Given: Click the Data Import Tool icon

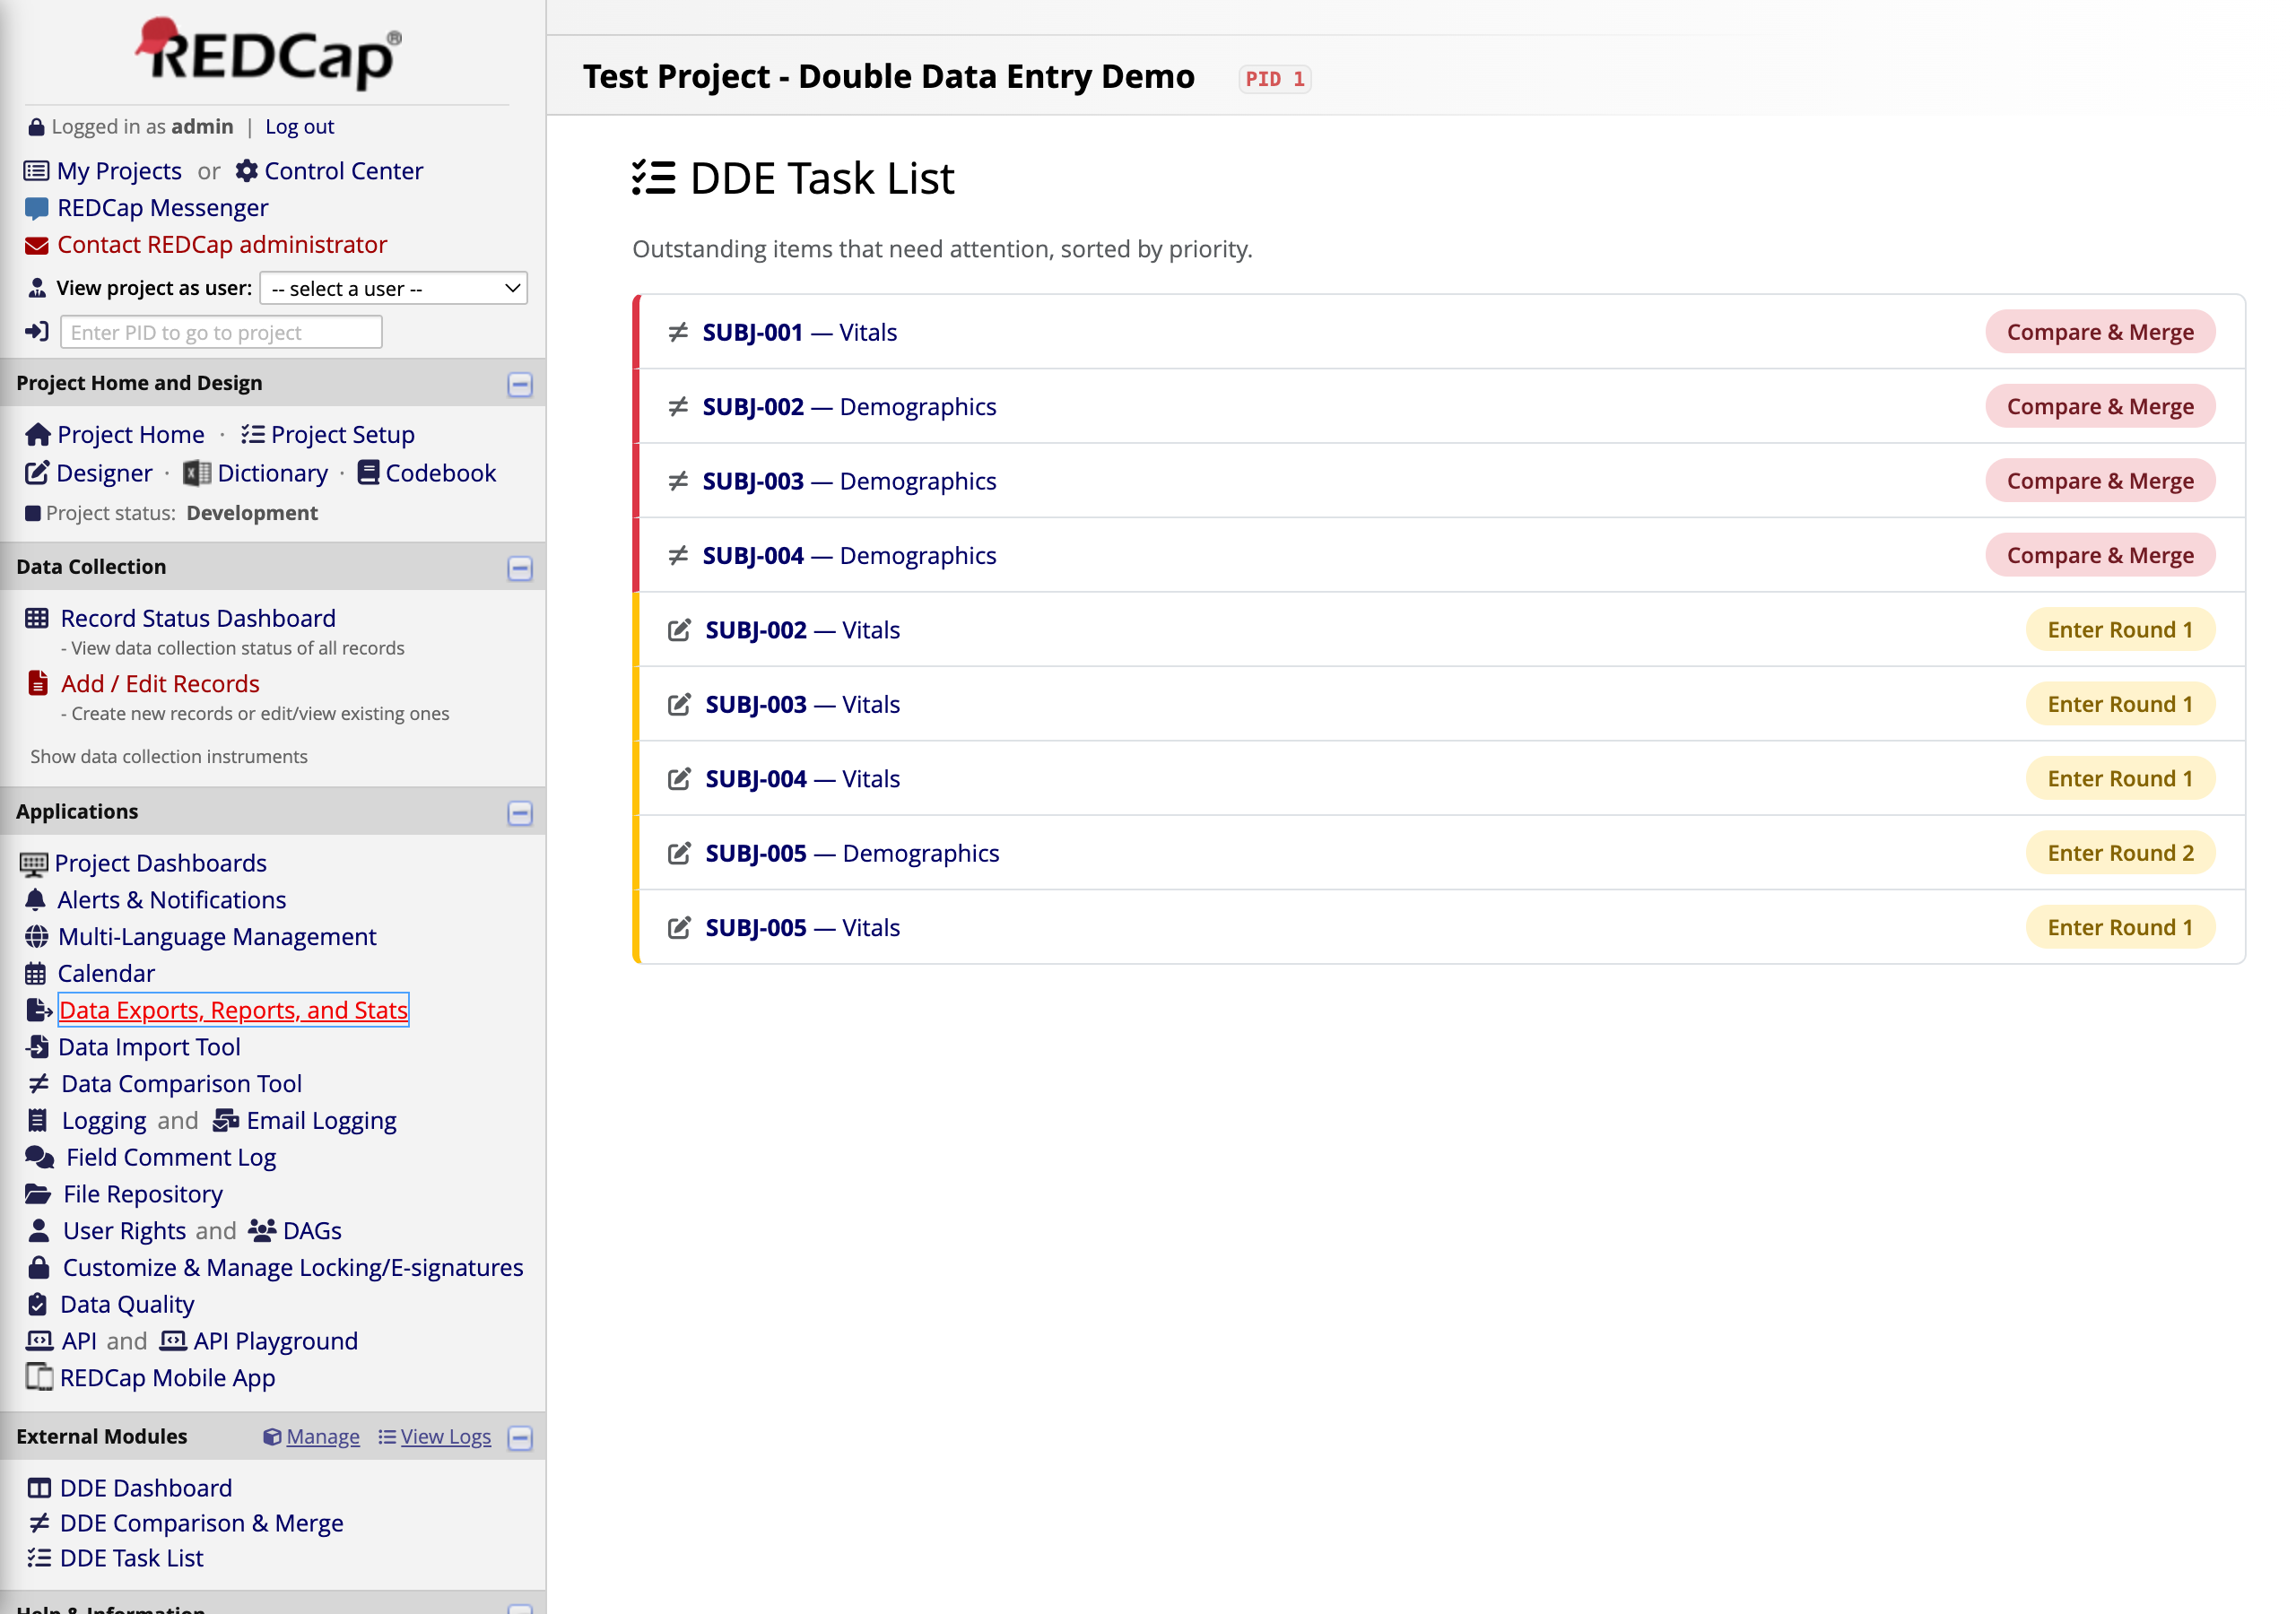Looking at the screenshot, I should pyautogui.click(x=37, y=1047).
